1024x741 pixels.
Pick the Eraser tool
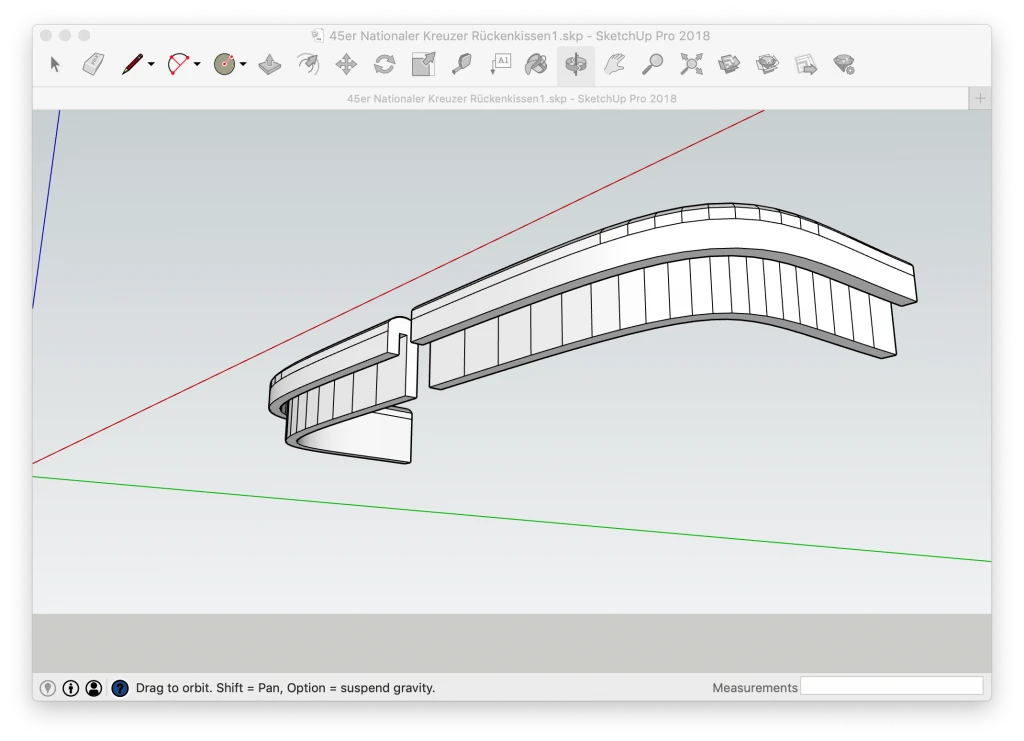pos(93,65)
